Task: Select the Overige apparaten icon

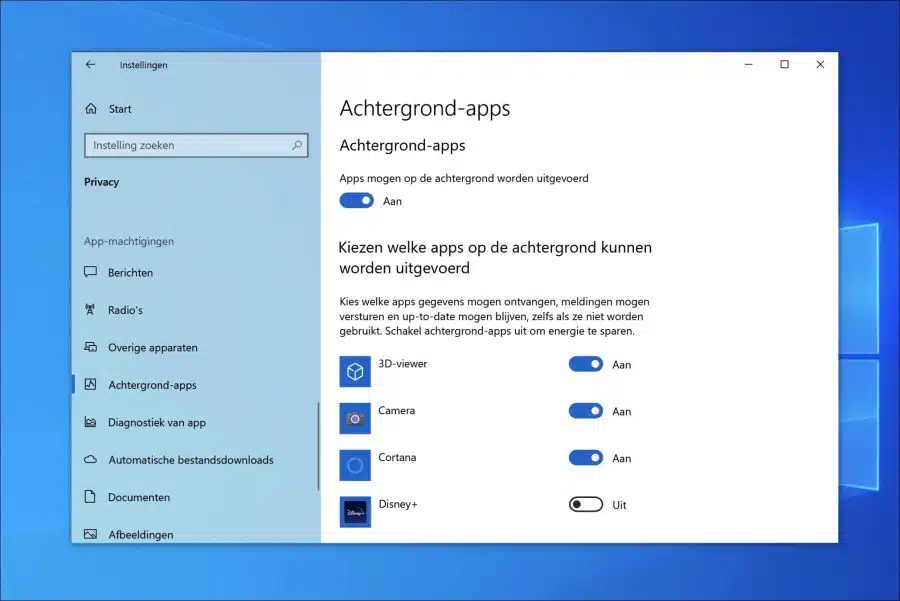Action: coord(91,347)
